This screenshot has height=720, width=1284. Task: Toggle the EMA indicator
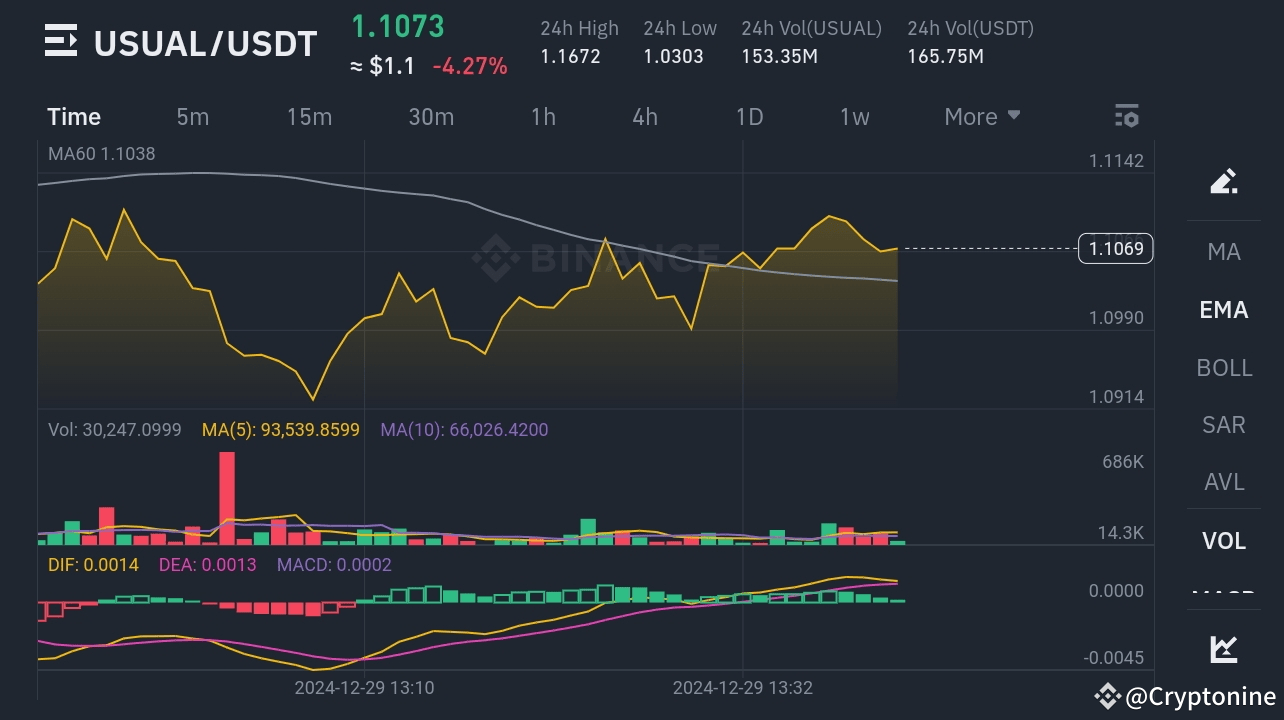point(1224,310)
